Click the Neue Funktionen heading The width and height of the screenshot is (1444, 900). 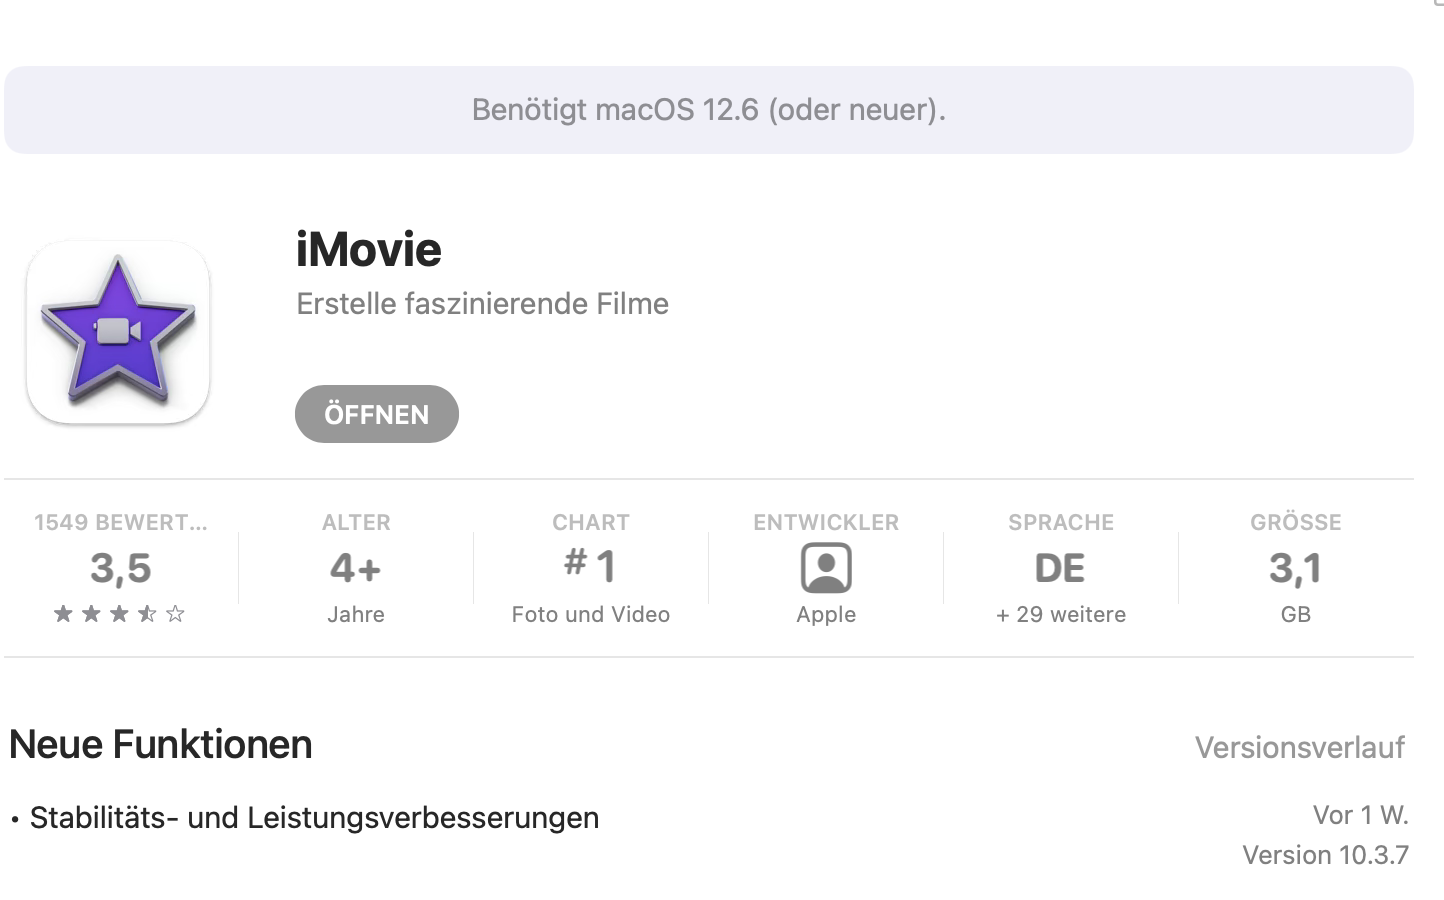point(161,745)
